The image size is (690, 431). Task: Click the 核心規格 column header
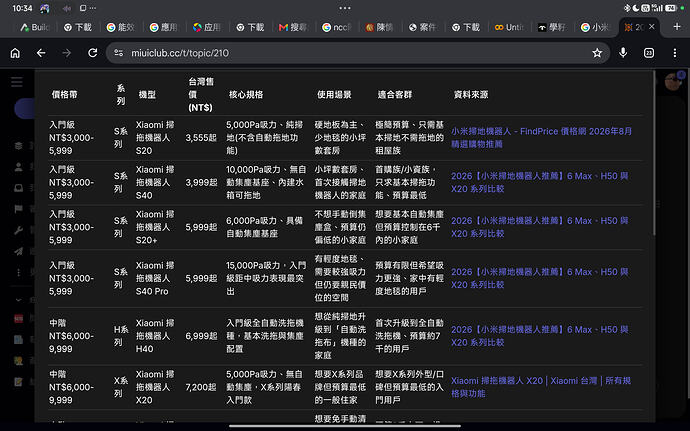tap(246, 94)
